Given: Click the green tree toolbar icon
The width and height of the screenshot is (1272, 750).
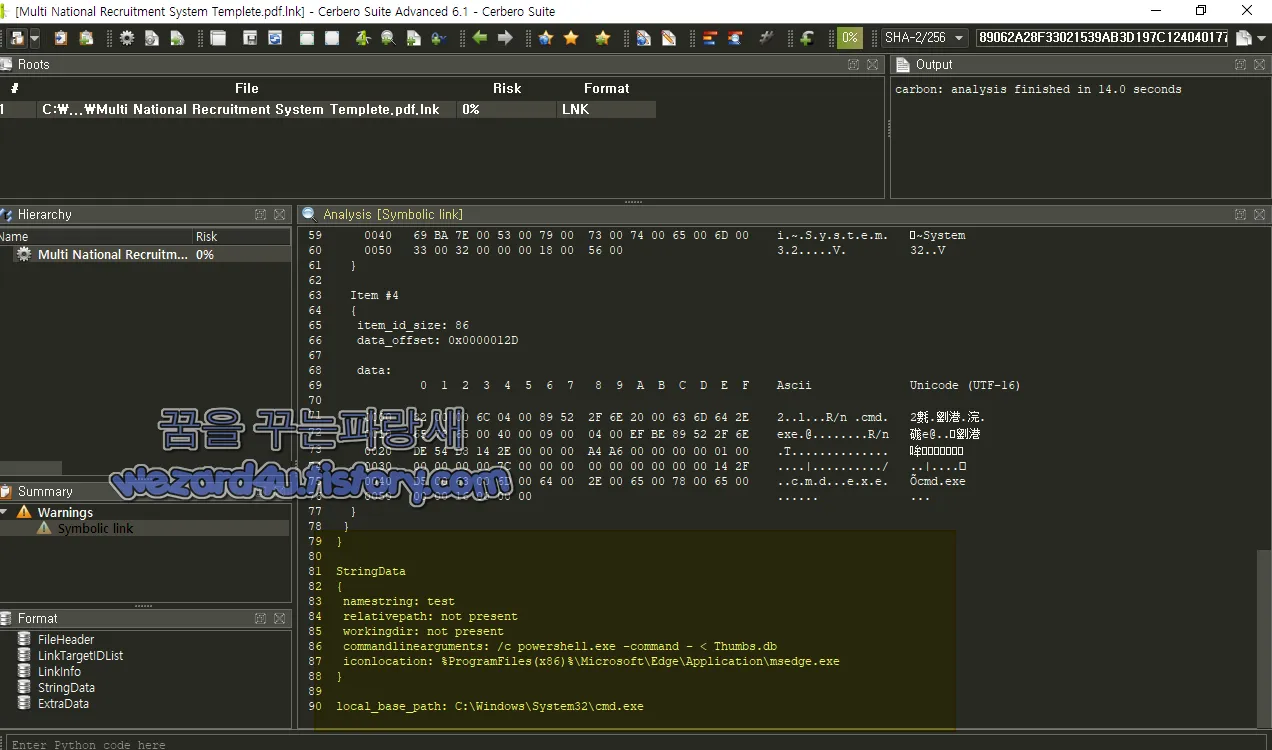Looking at the screenshot, I should [x=362, y=38].
